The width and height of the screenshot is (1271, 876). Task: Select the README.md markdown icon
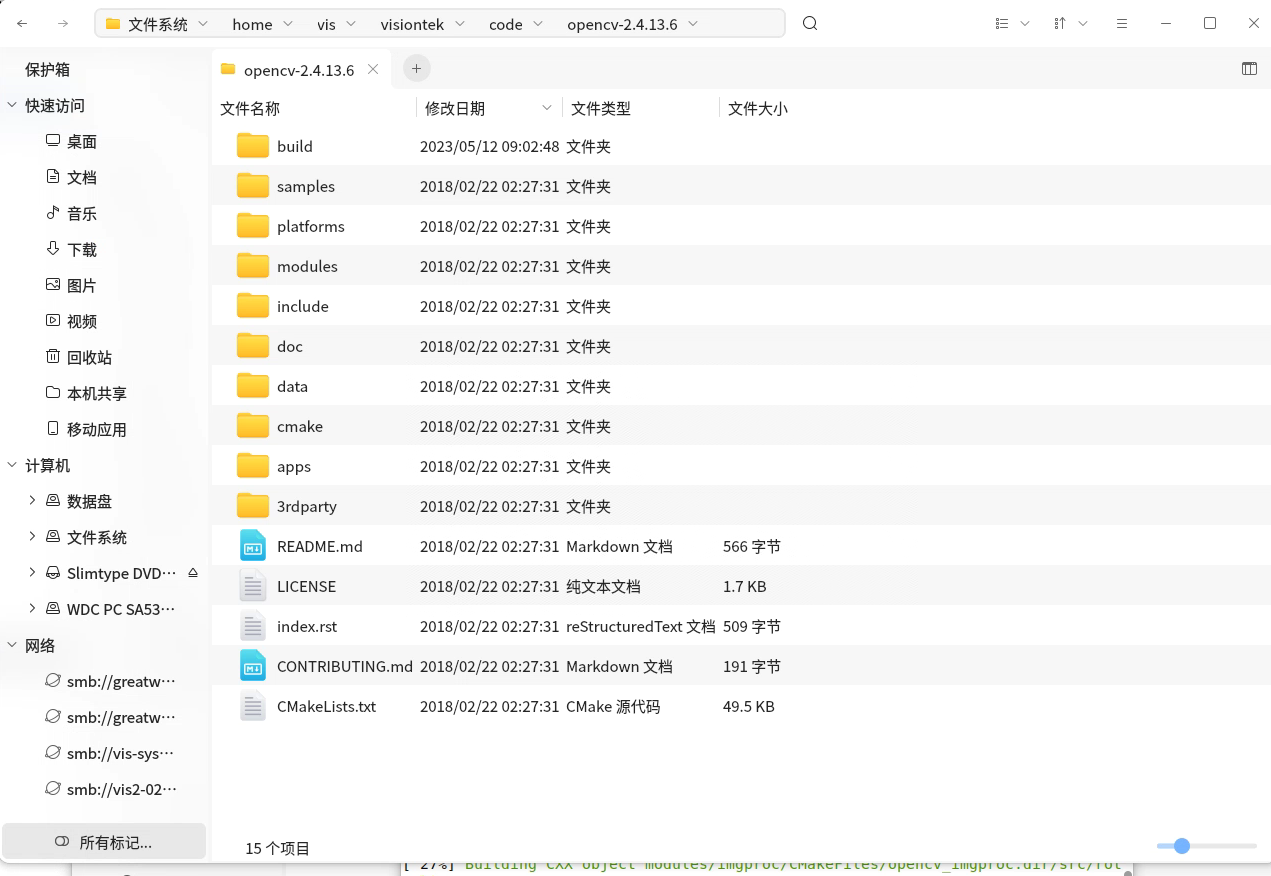pyautogui.click(x=253, y=546)
